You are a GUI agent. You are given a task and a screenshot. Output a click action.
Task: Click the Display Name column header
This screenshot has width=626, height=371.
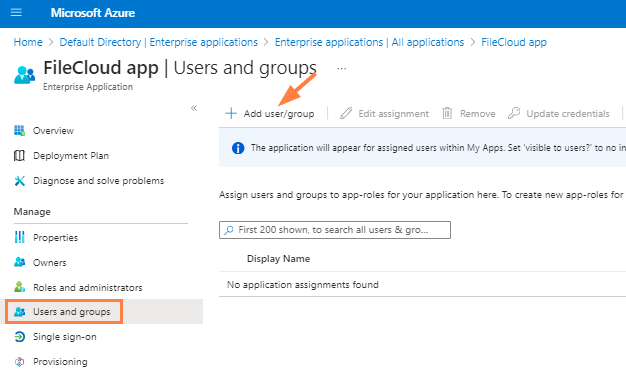(278, 259)
